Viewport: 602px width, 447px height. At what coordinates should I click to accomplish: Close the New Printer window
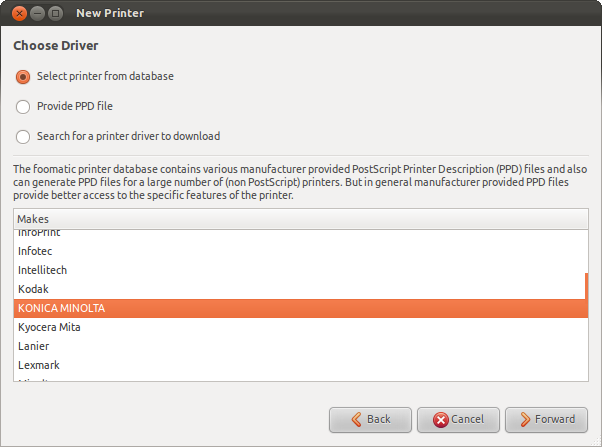click(19, 14)
